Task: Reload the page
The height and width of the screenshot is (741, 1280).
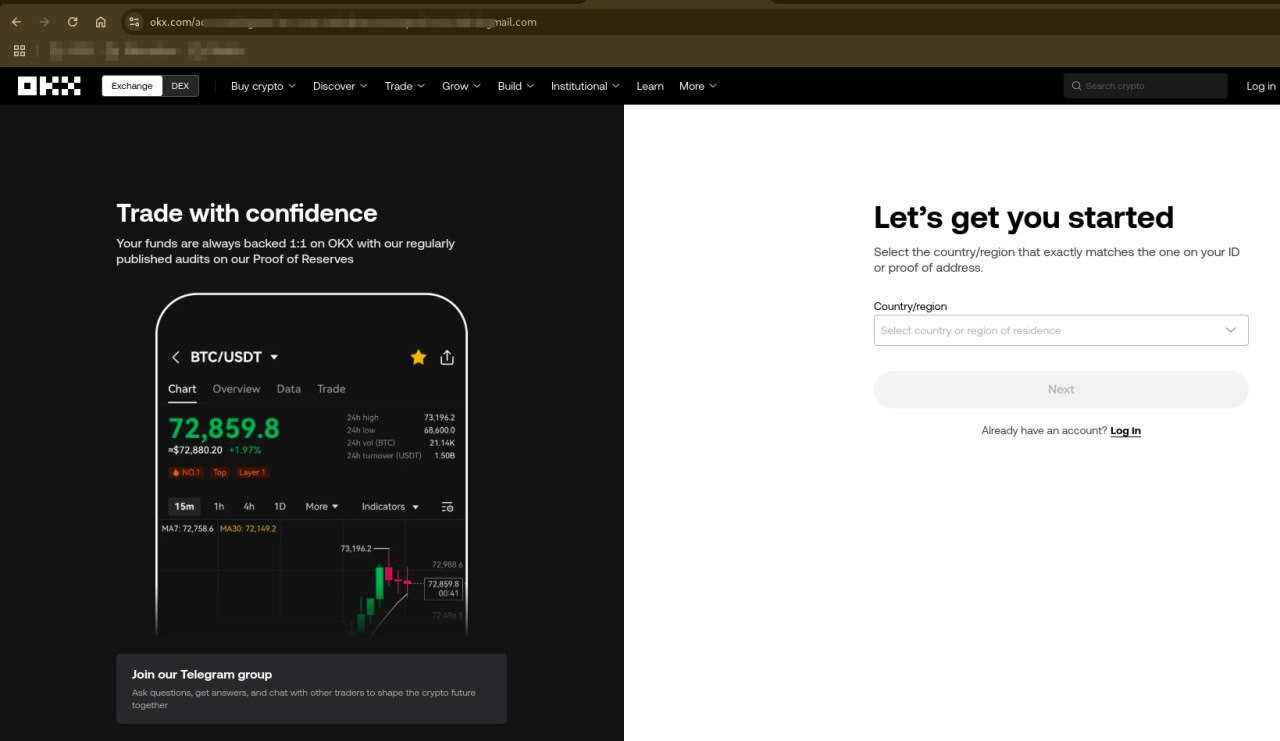Action: click(x=73, y=22)
